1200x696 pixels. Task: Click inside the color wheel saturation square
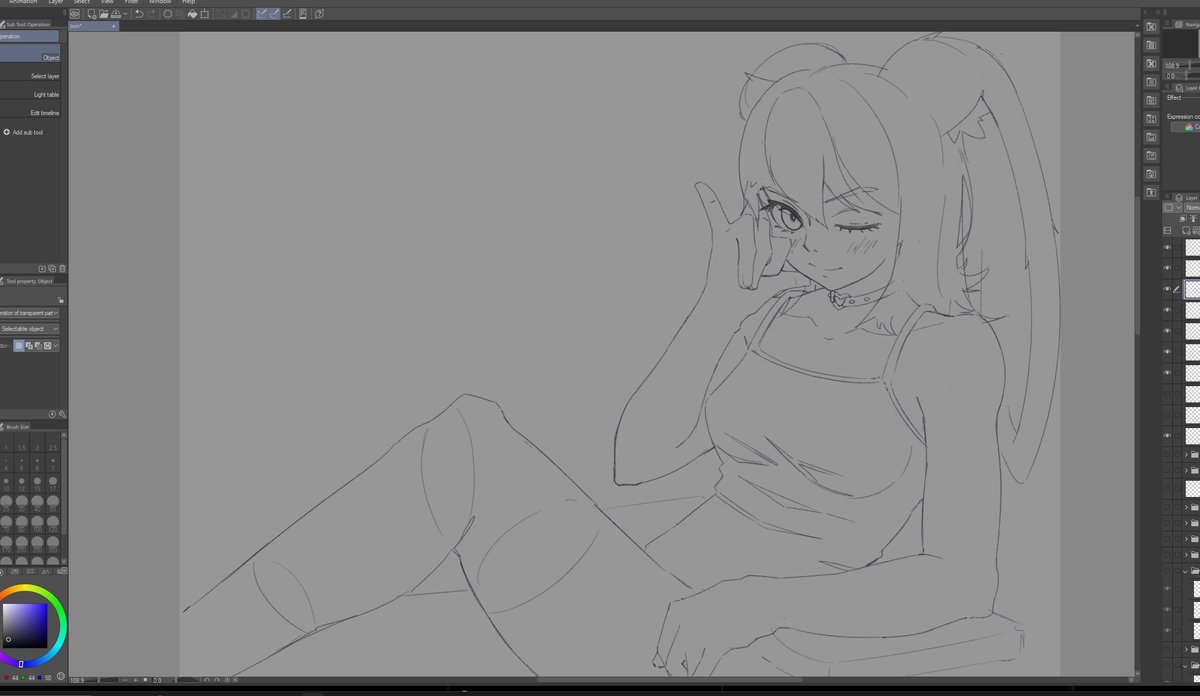tap(24, 625)
